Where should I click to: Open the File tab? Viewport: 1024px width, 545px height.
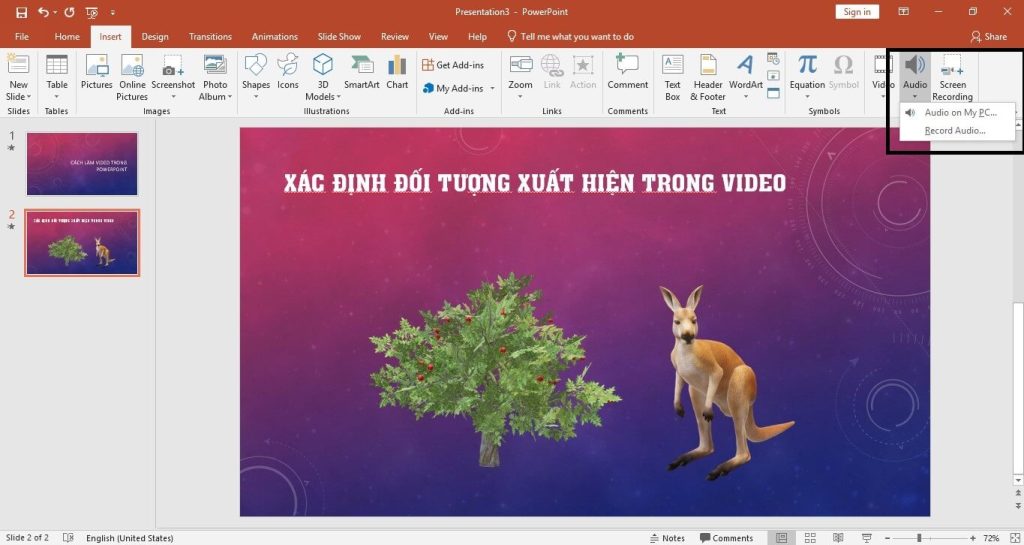point(22,37)
